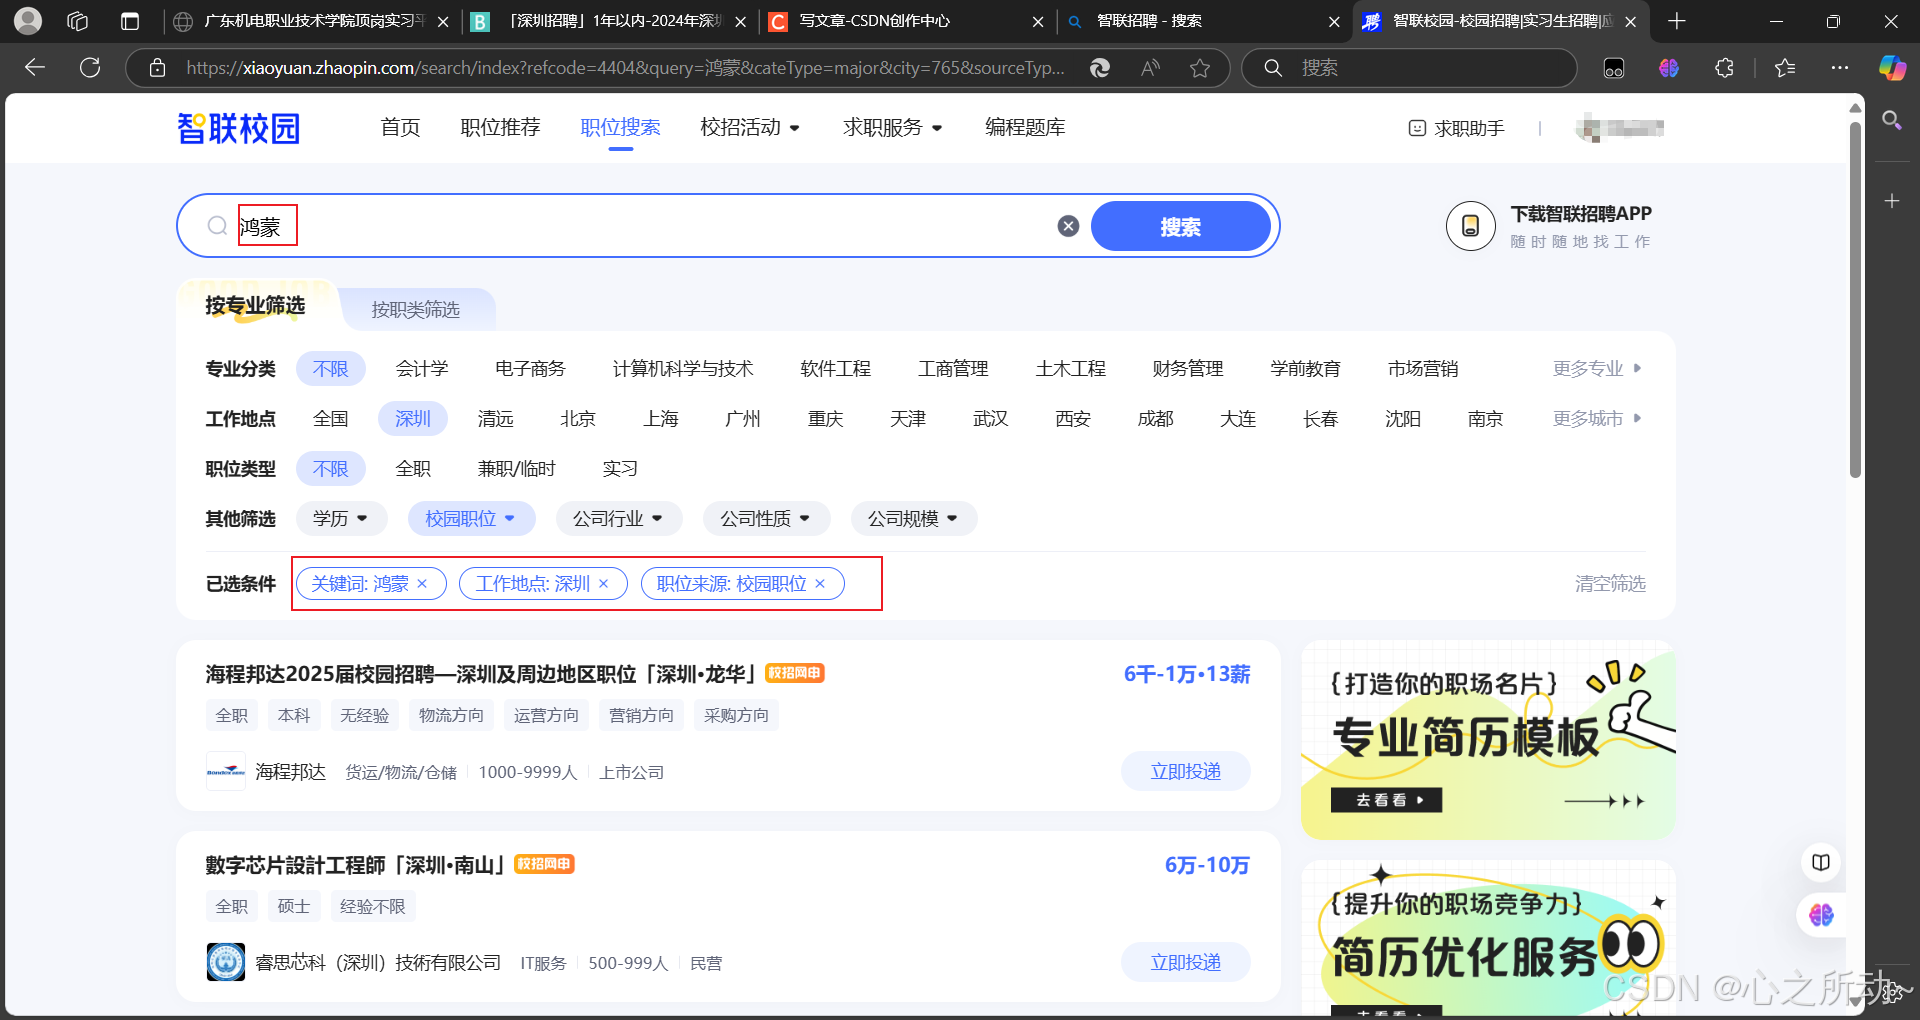Remove the 职位来源: 校园职位 filter tag

point(820,584)
